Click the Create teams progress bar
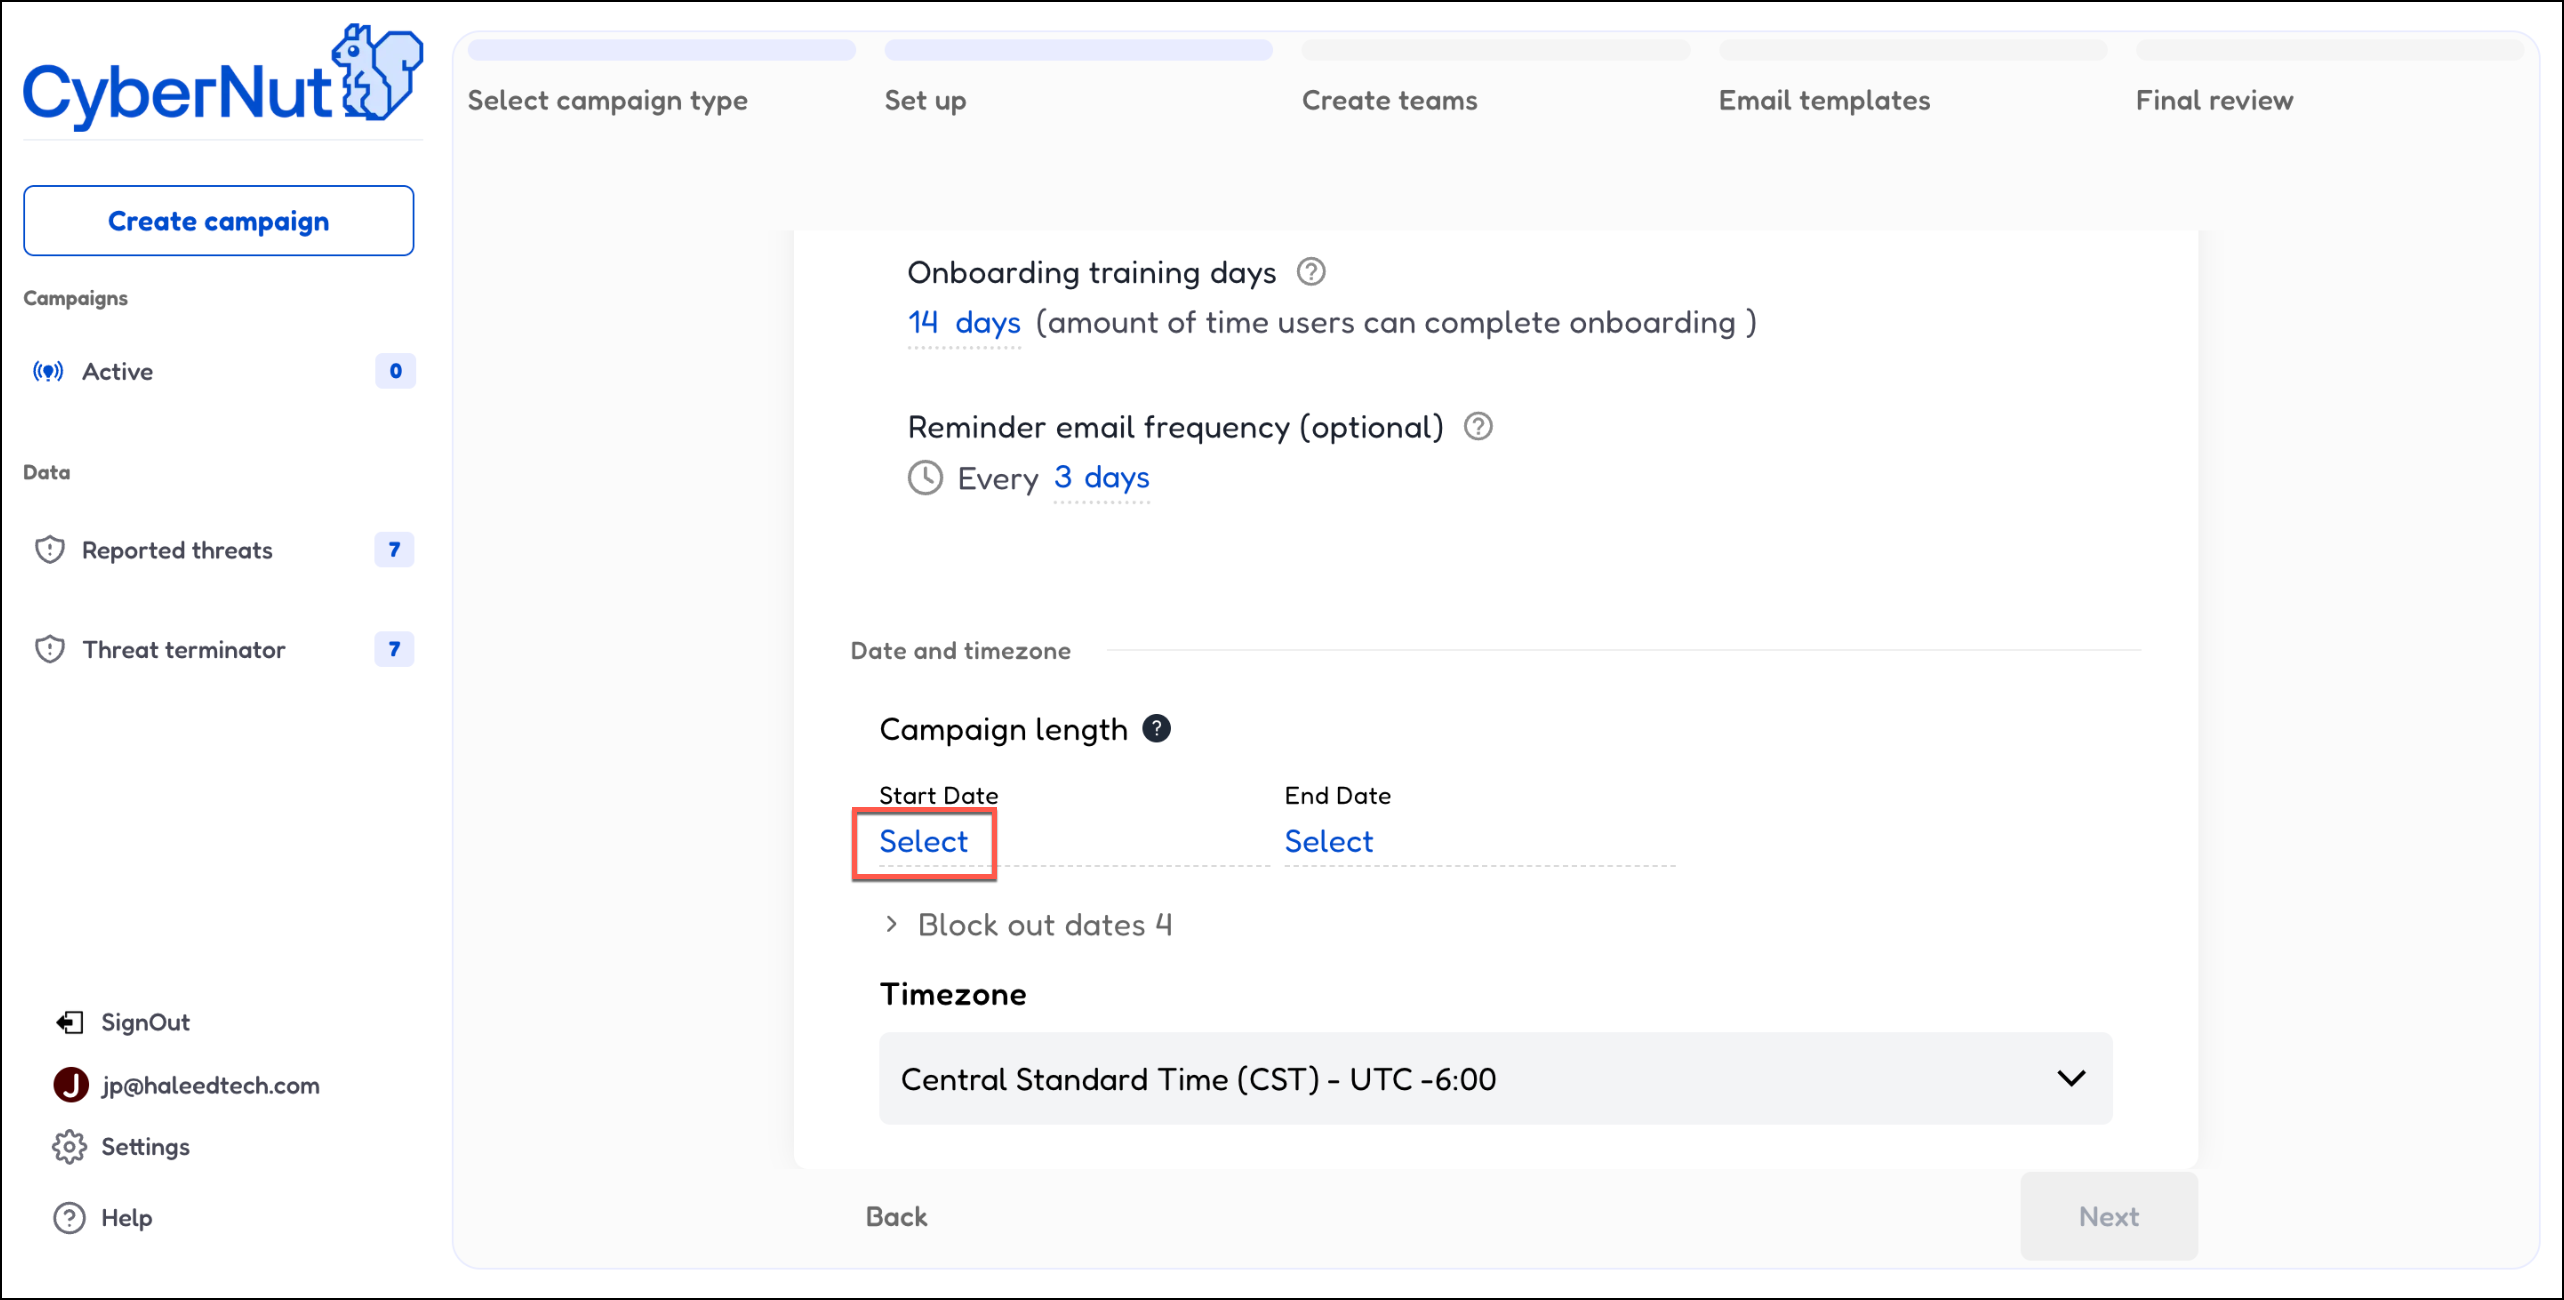The height and width of the screenshot is (1300, 2564). 1495,50
